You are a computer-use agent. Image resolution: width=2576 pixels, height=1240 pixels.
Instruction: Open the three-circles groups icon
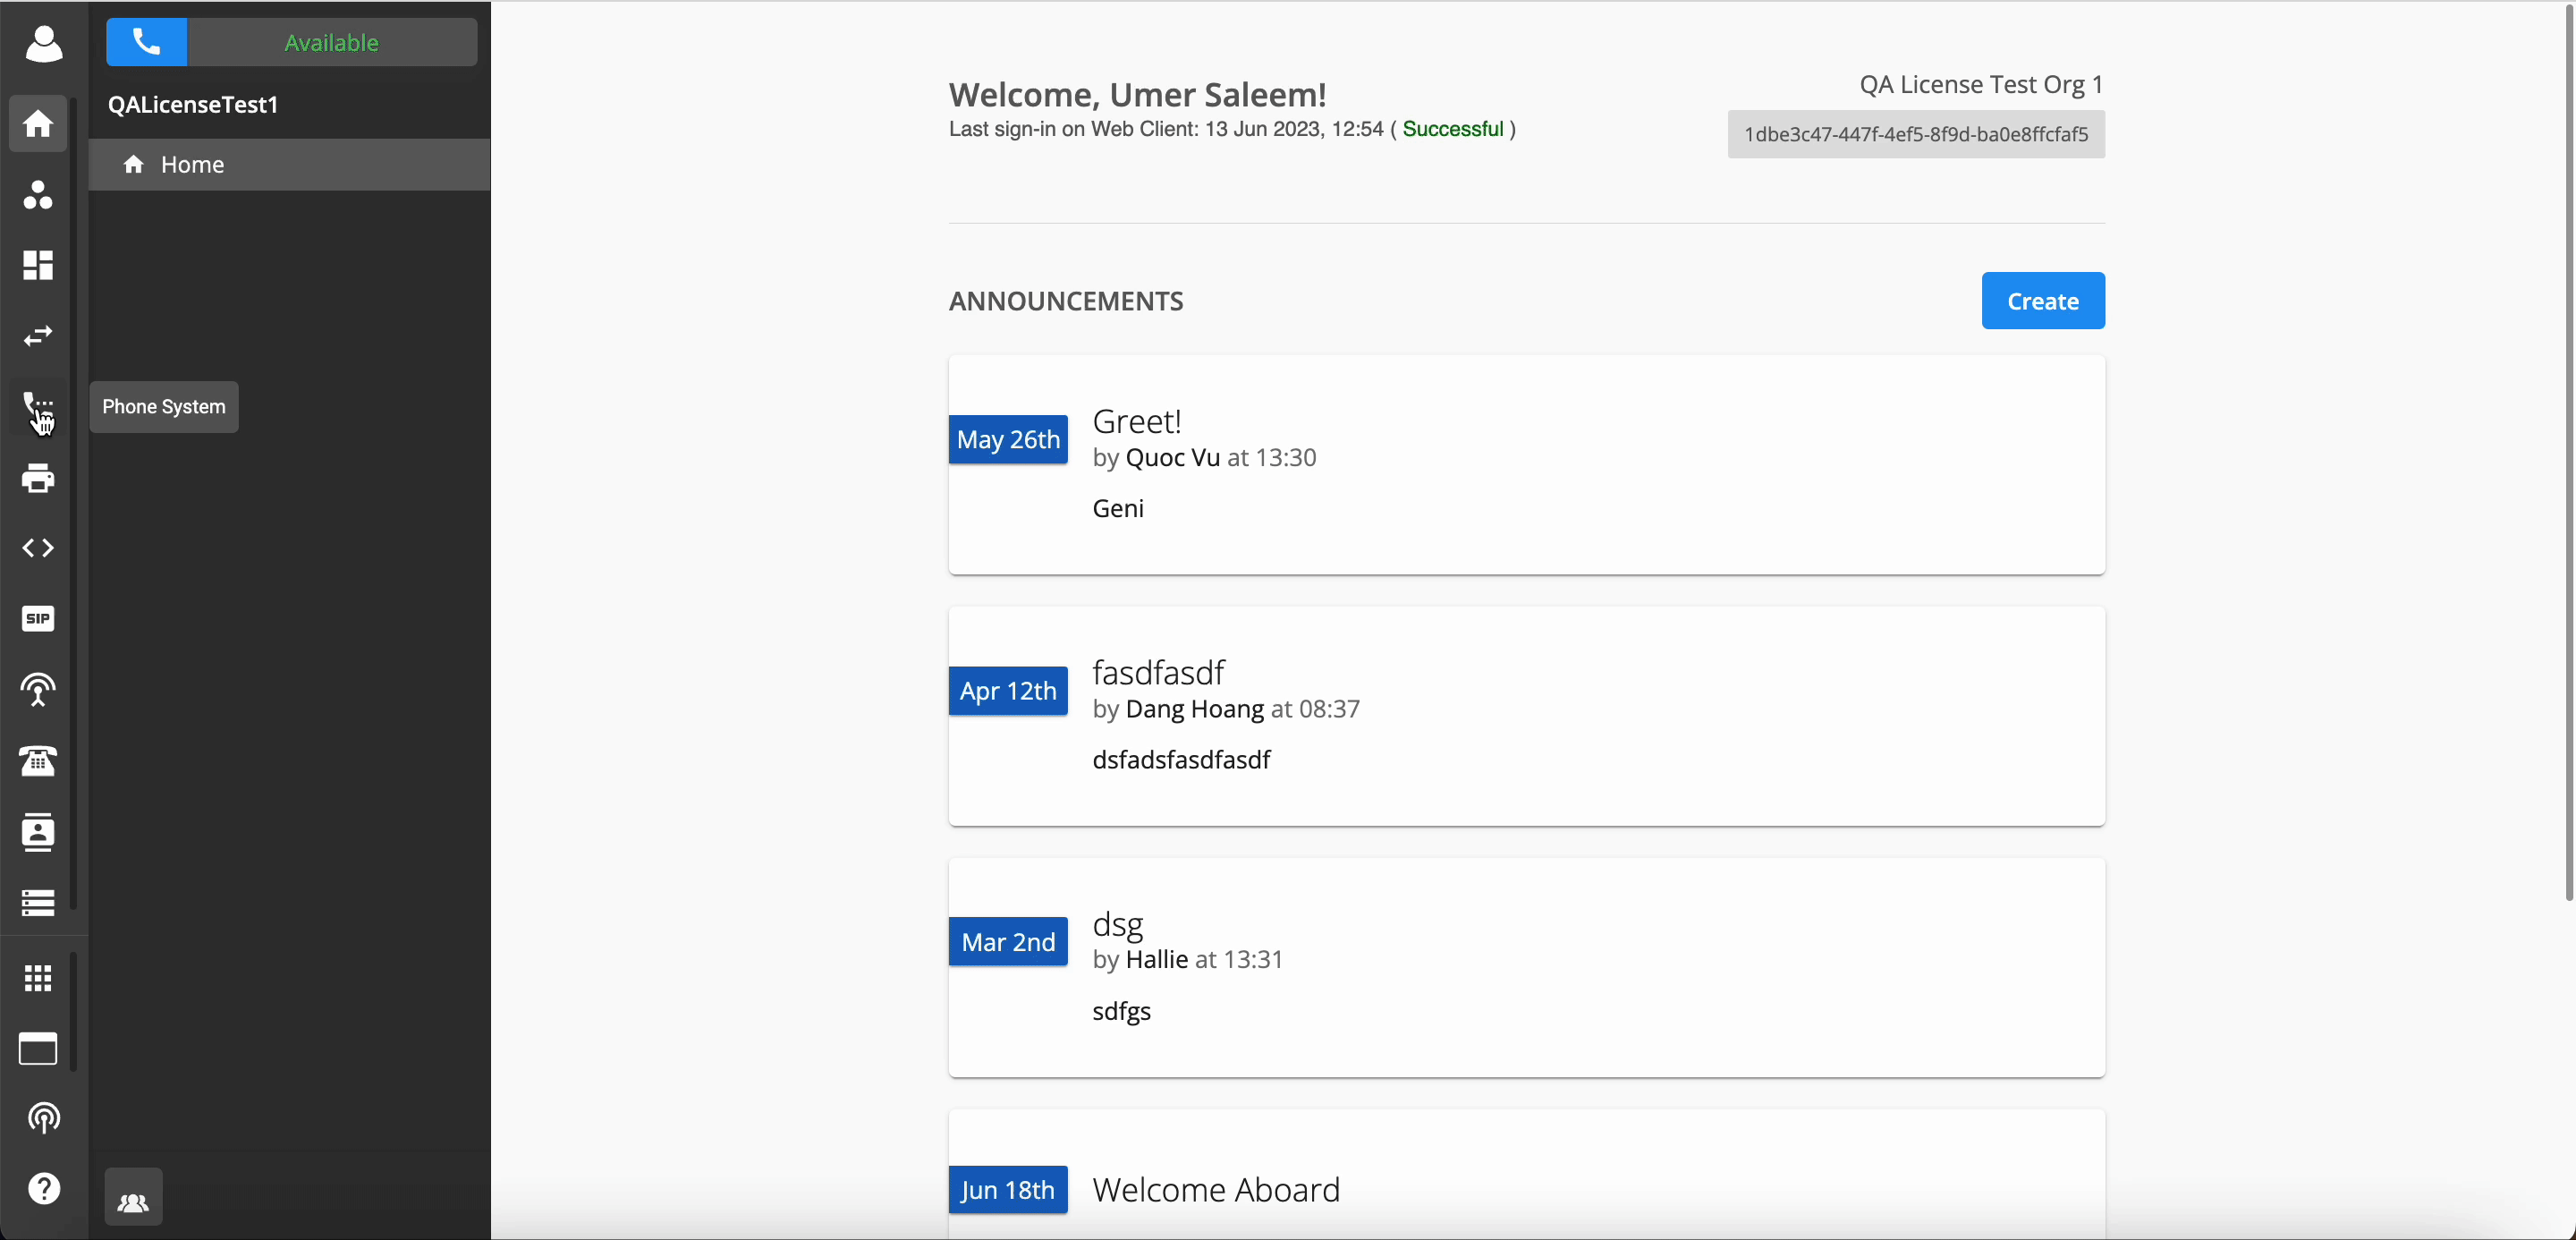[38, 195]
